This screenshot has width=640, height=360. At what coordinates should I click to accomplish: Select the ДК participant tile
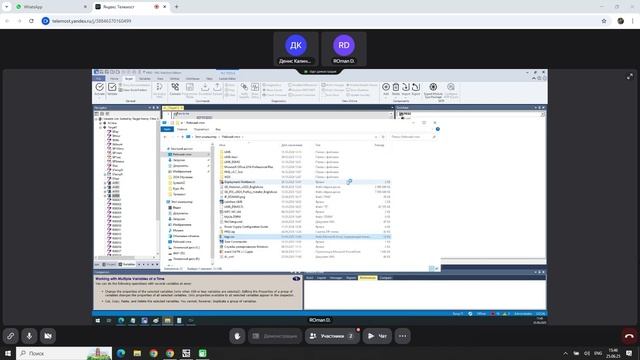(296, 49)
